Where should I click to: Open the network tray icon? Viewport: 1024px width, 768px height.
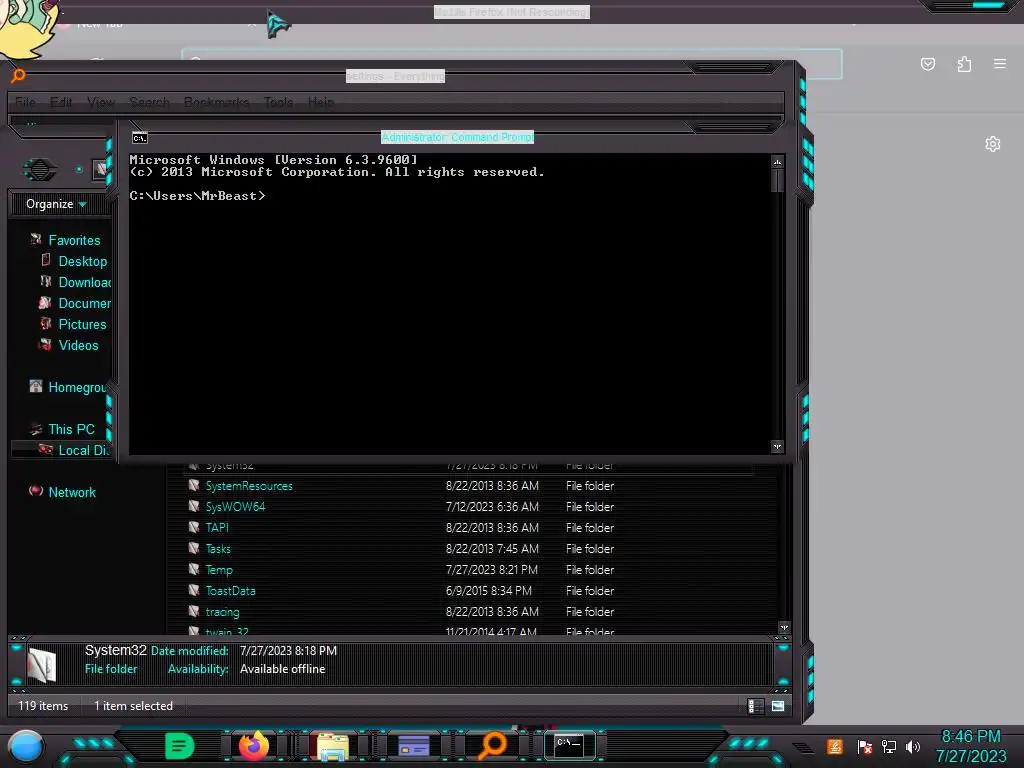tap(889, 746)
